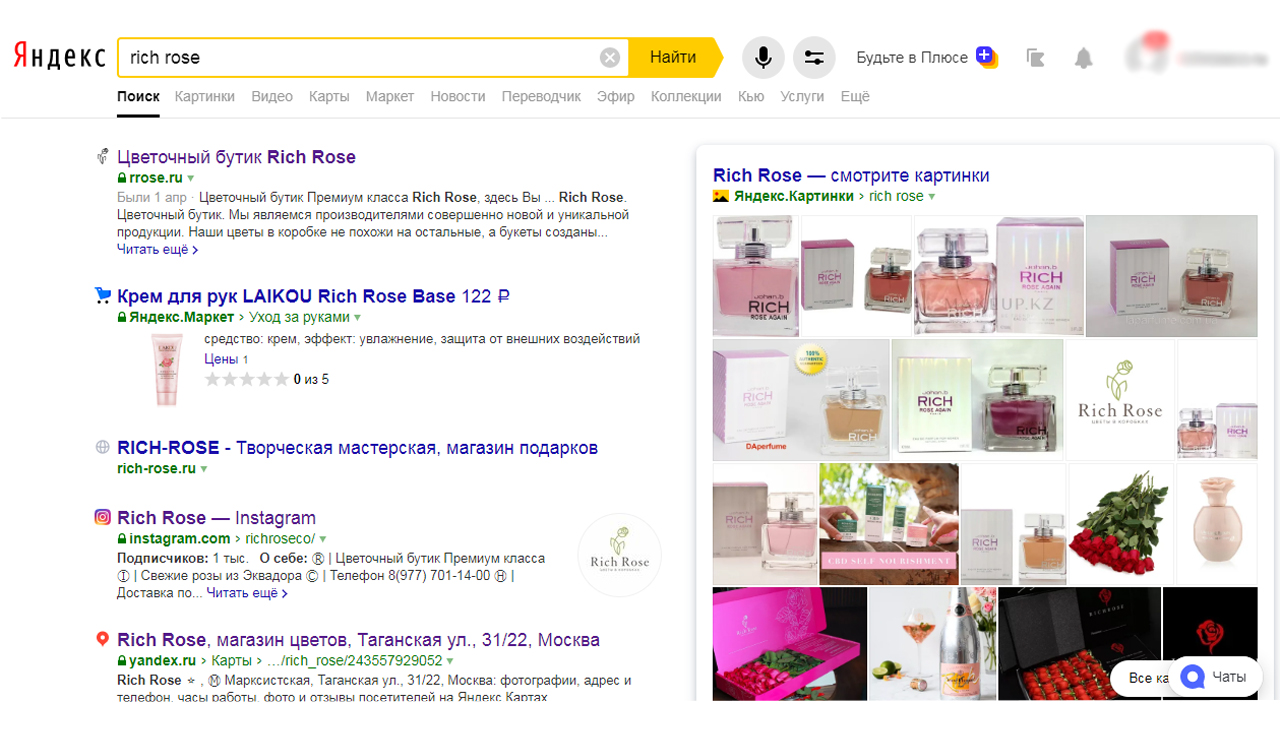Click the map pin icon for Таганская result
This screenshot has height=743, width=1280.
pos(102,640)
